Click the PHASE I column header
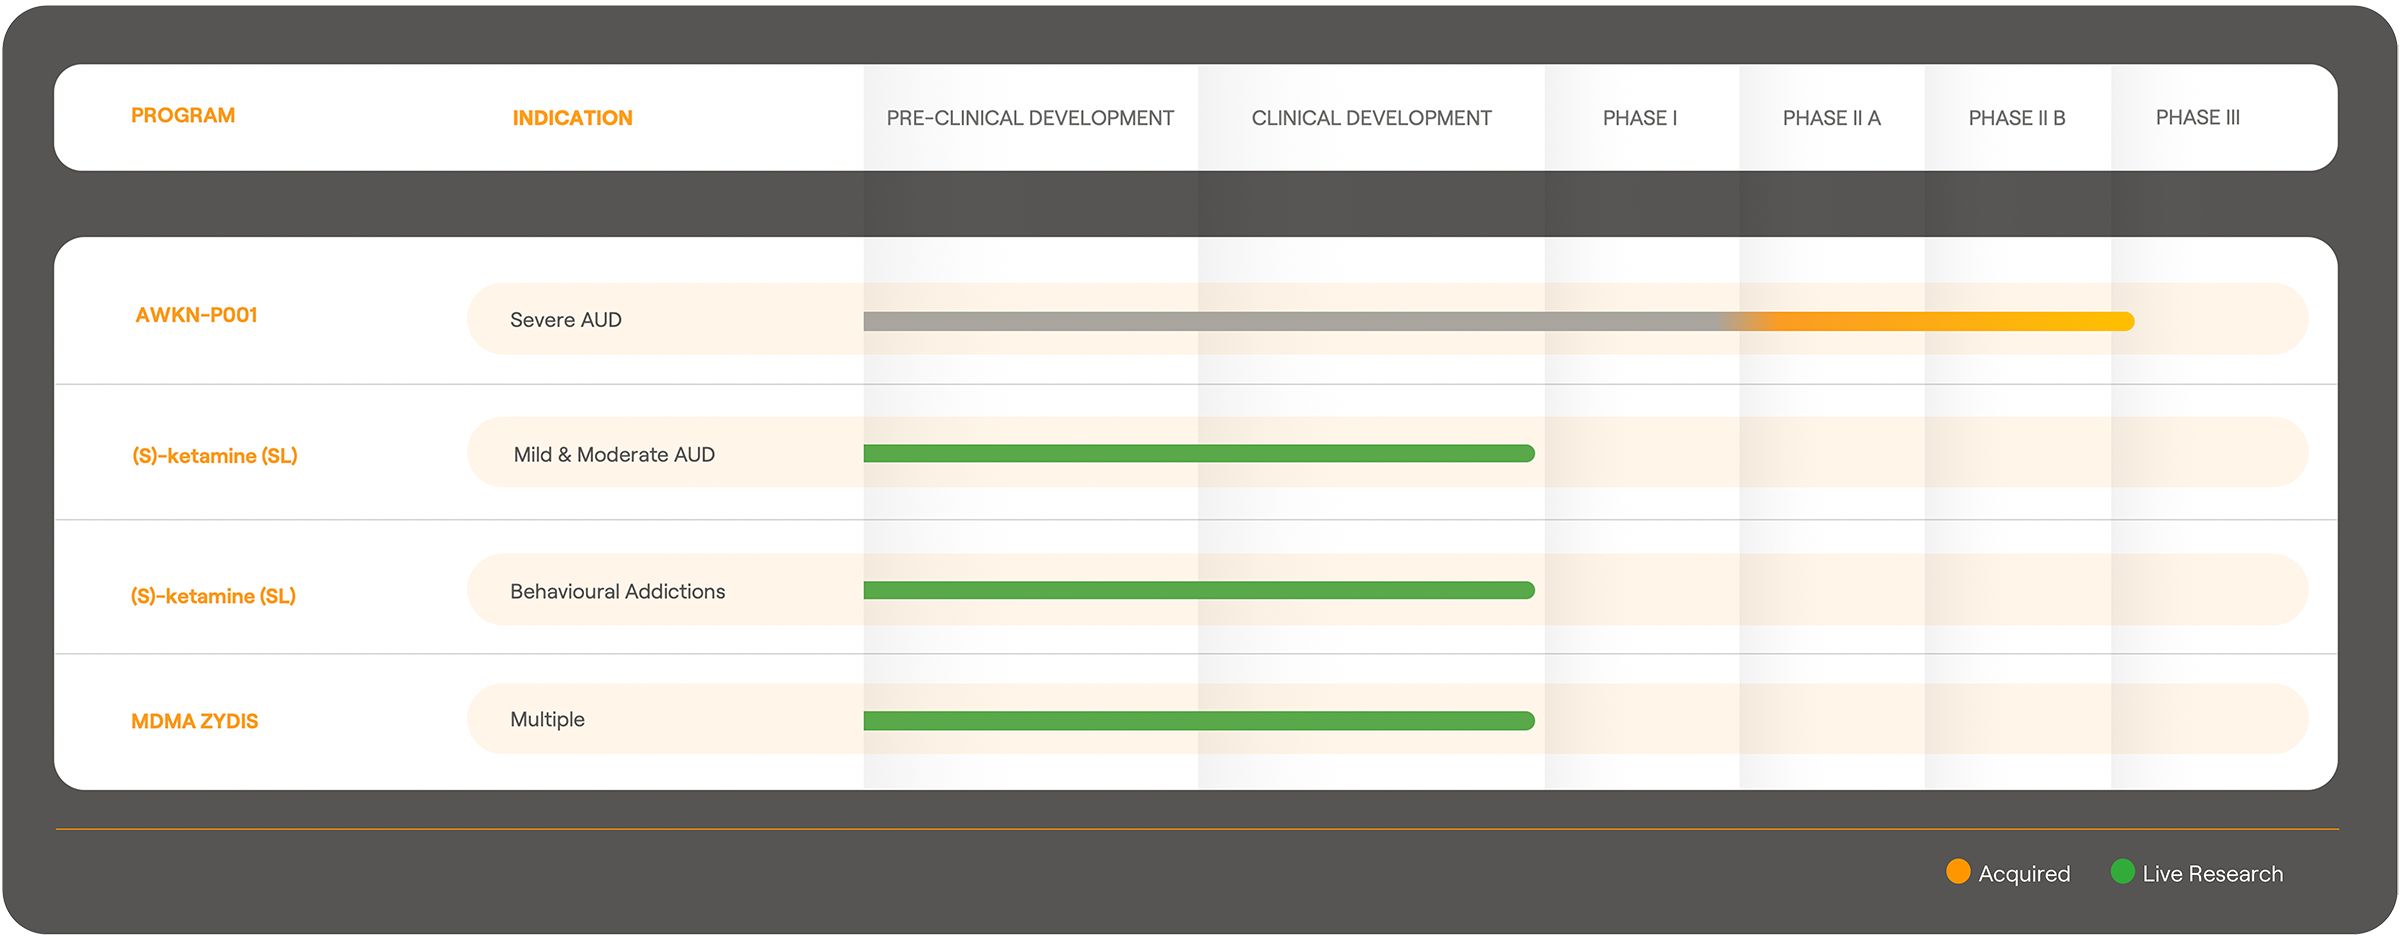Viewport: 2400px width, 941px height. click(x=1640, y=118)
